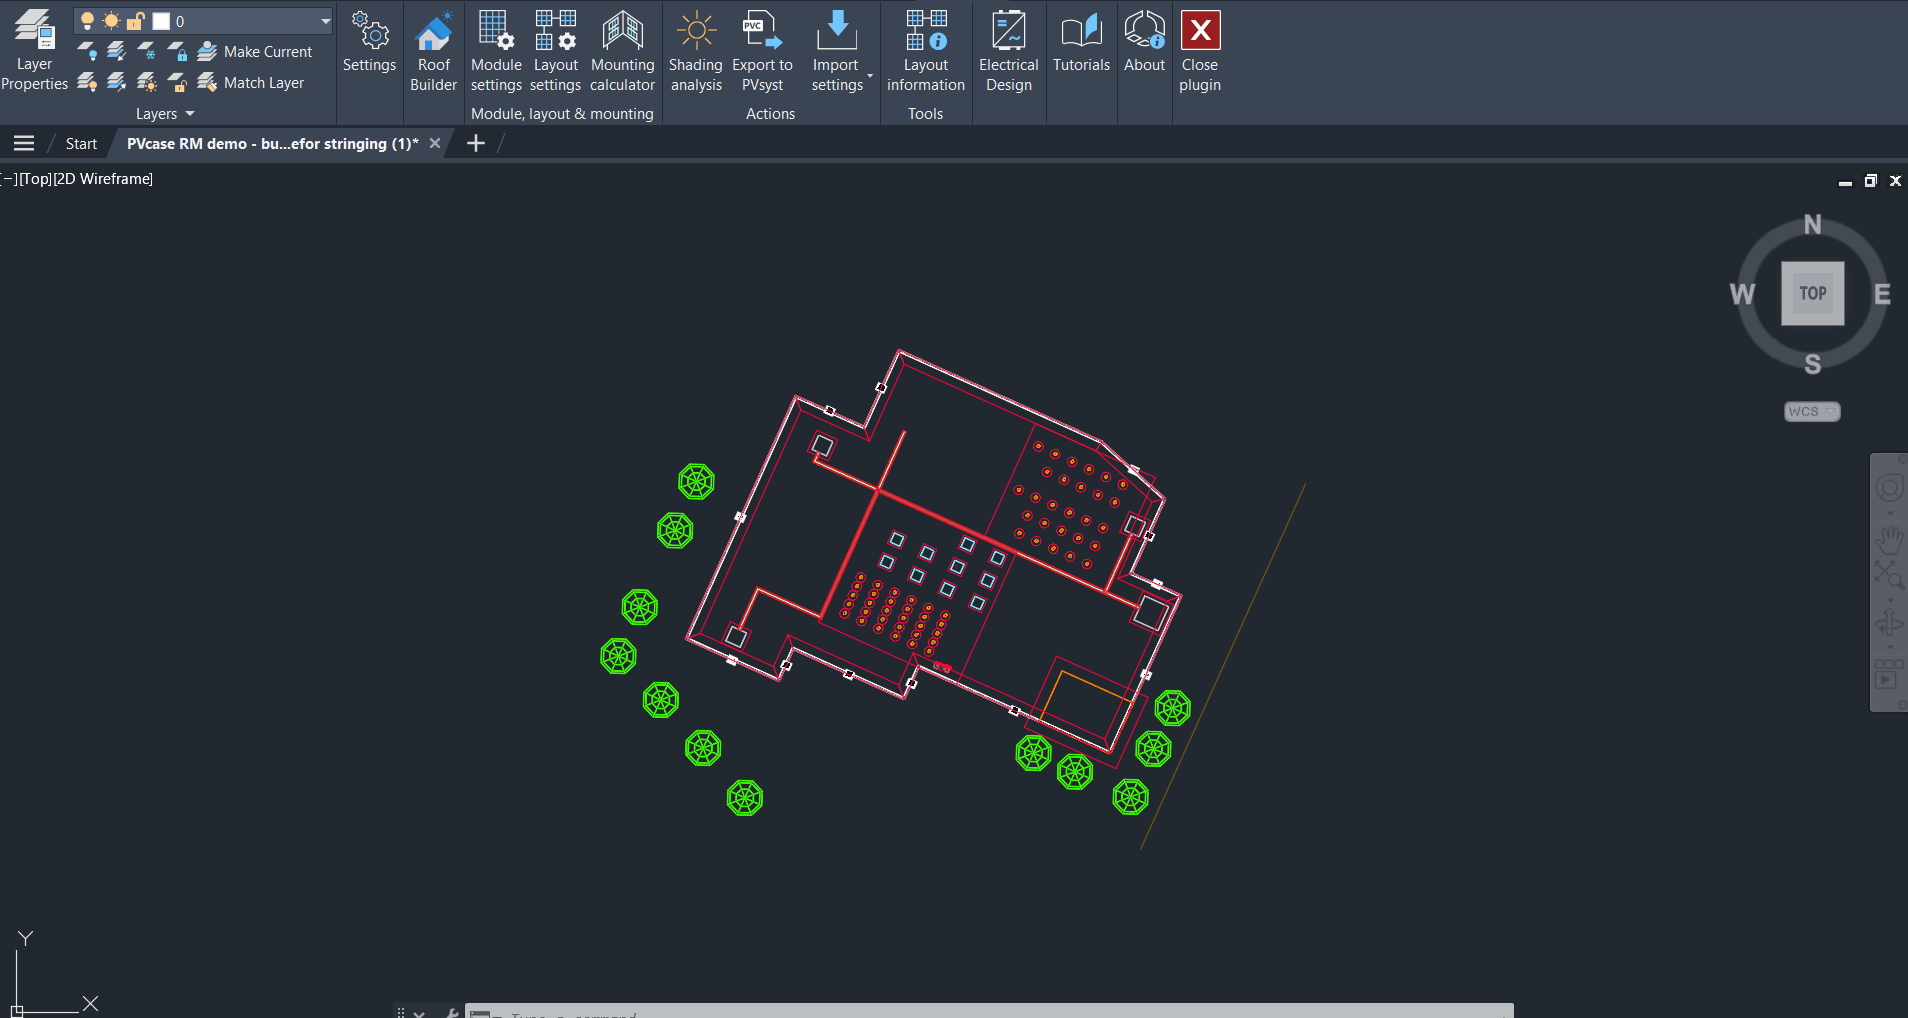Restore the drawing viewport window

pyautogui.click(x=1870, y=181)
